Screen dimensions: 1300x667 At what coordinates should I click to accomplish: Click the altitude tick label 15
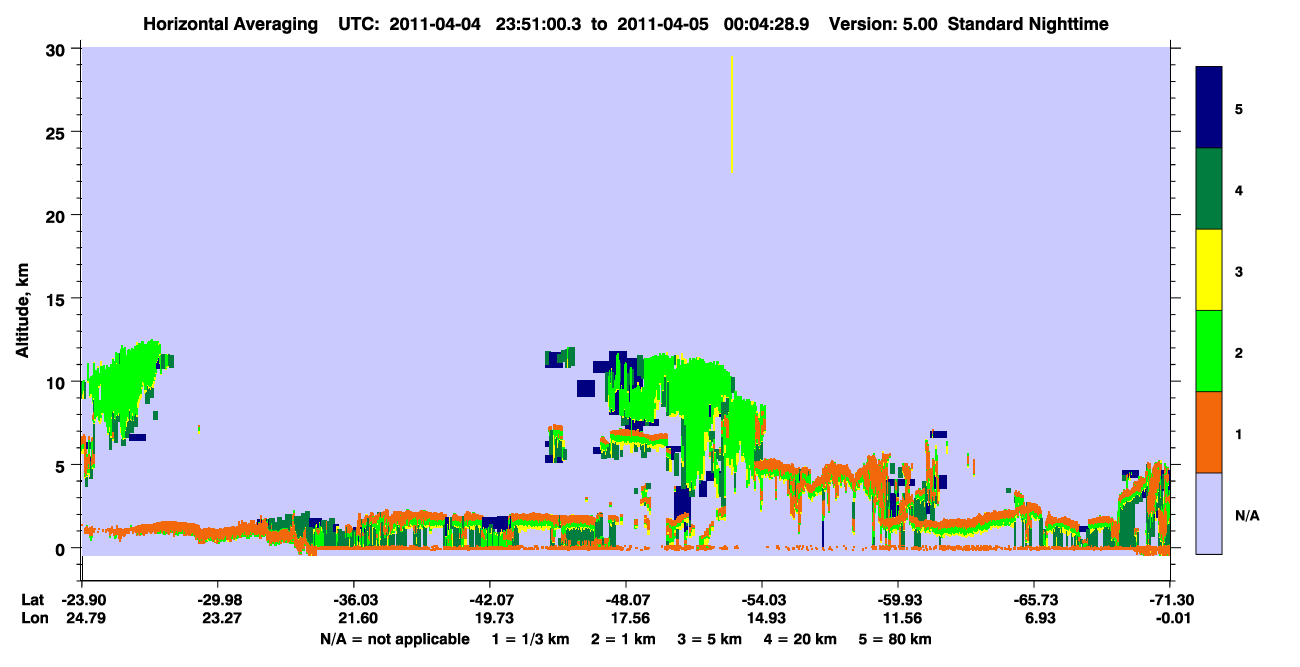58,299
